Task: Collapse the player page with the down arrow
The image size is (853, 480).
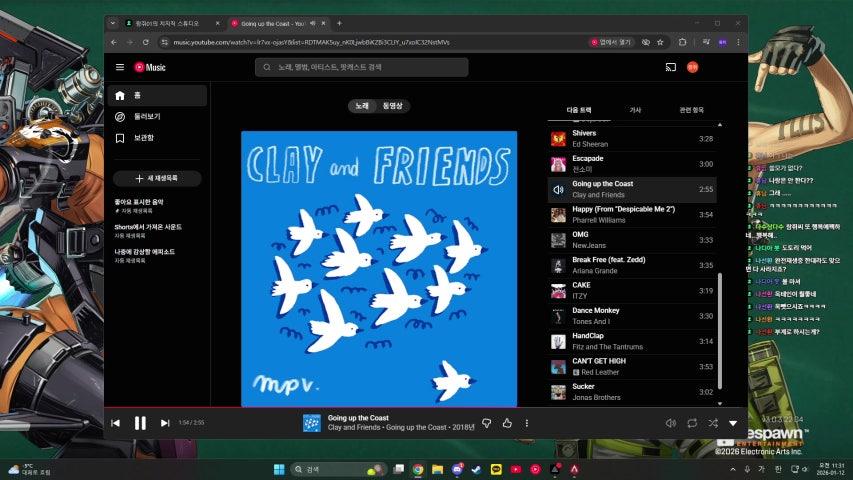Action: click(733, 423)
